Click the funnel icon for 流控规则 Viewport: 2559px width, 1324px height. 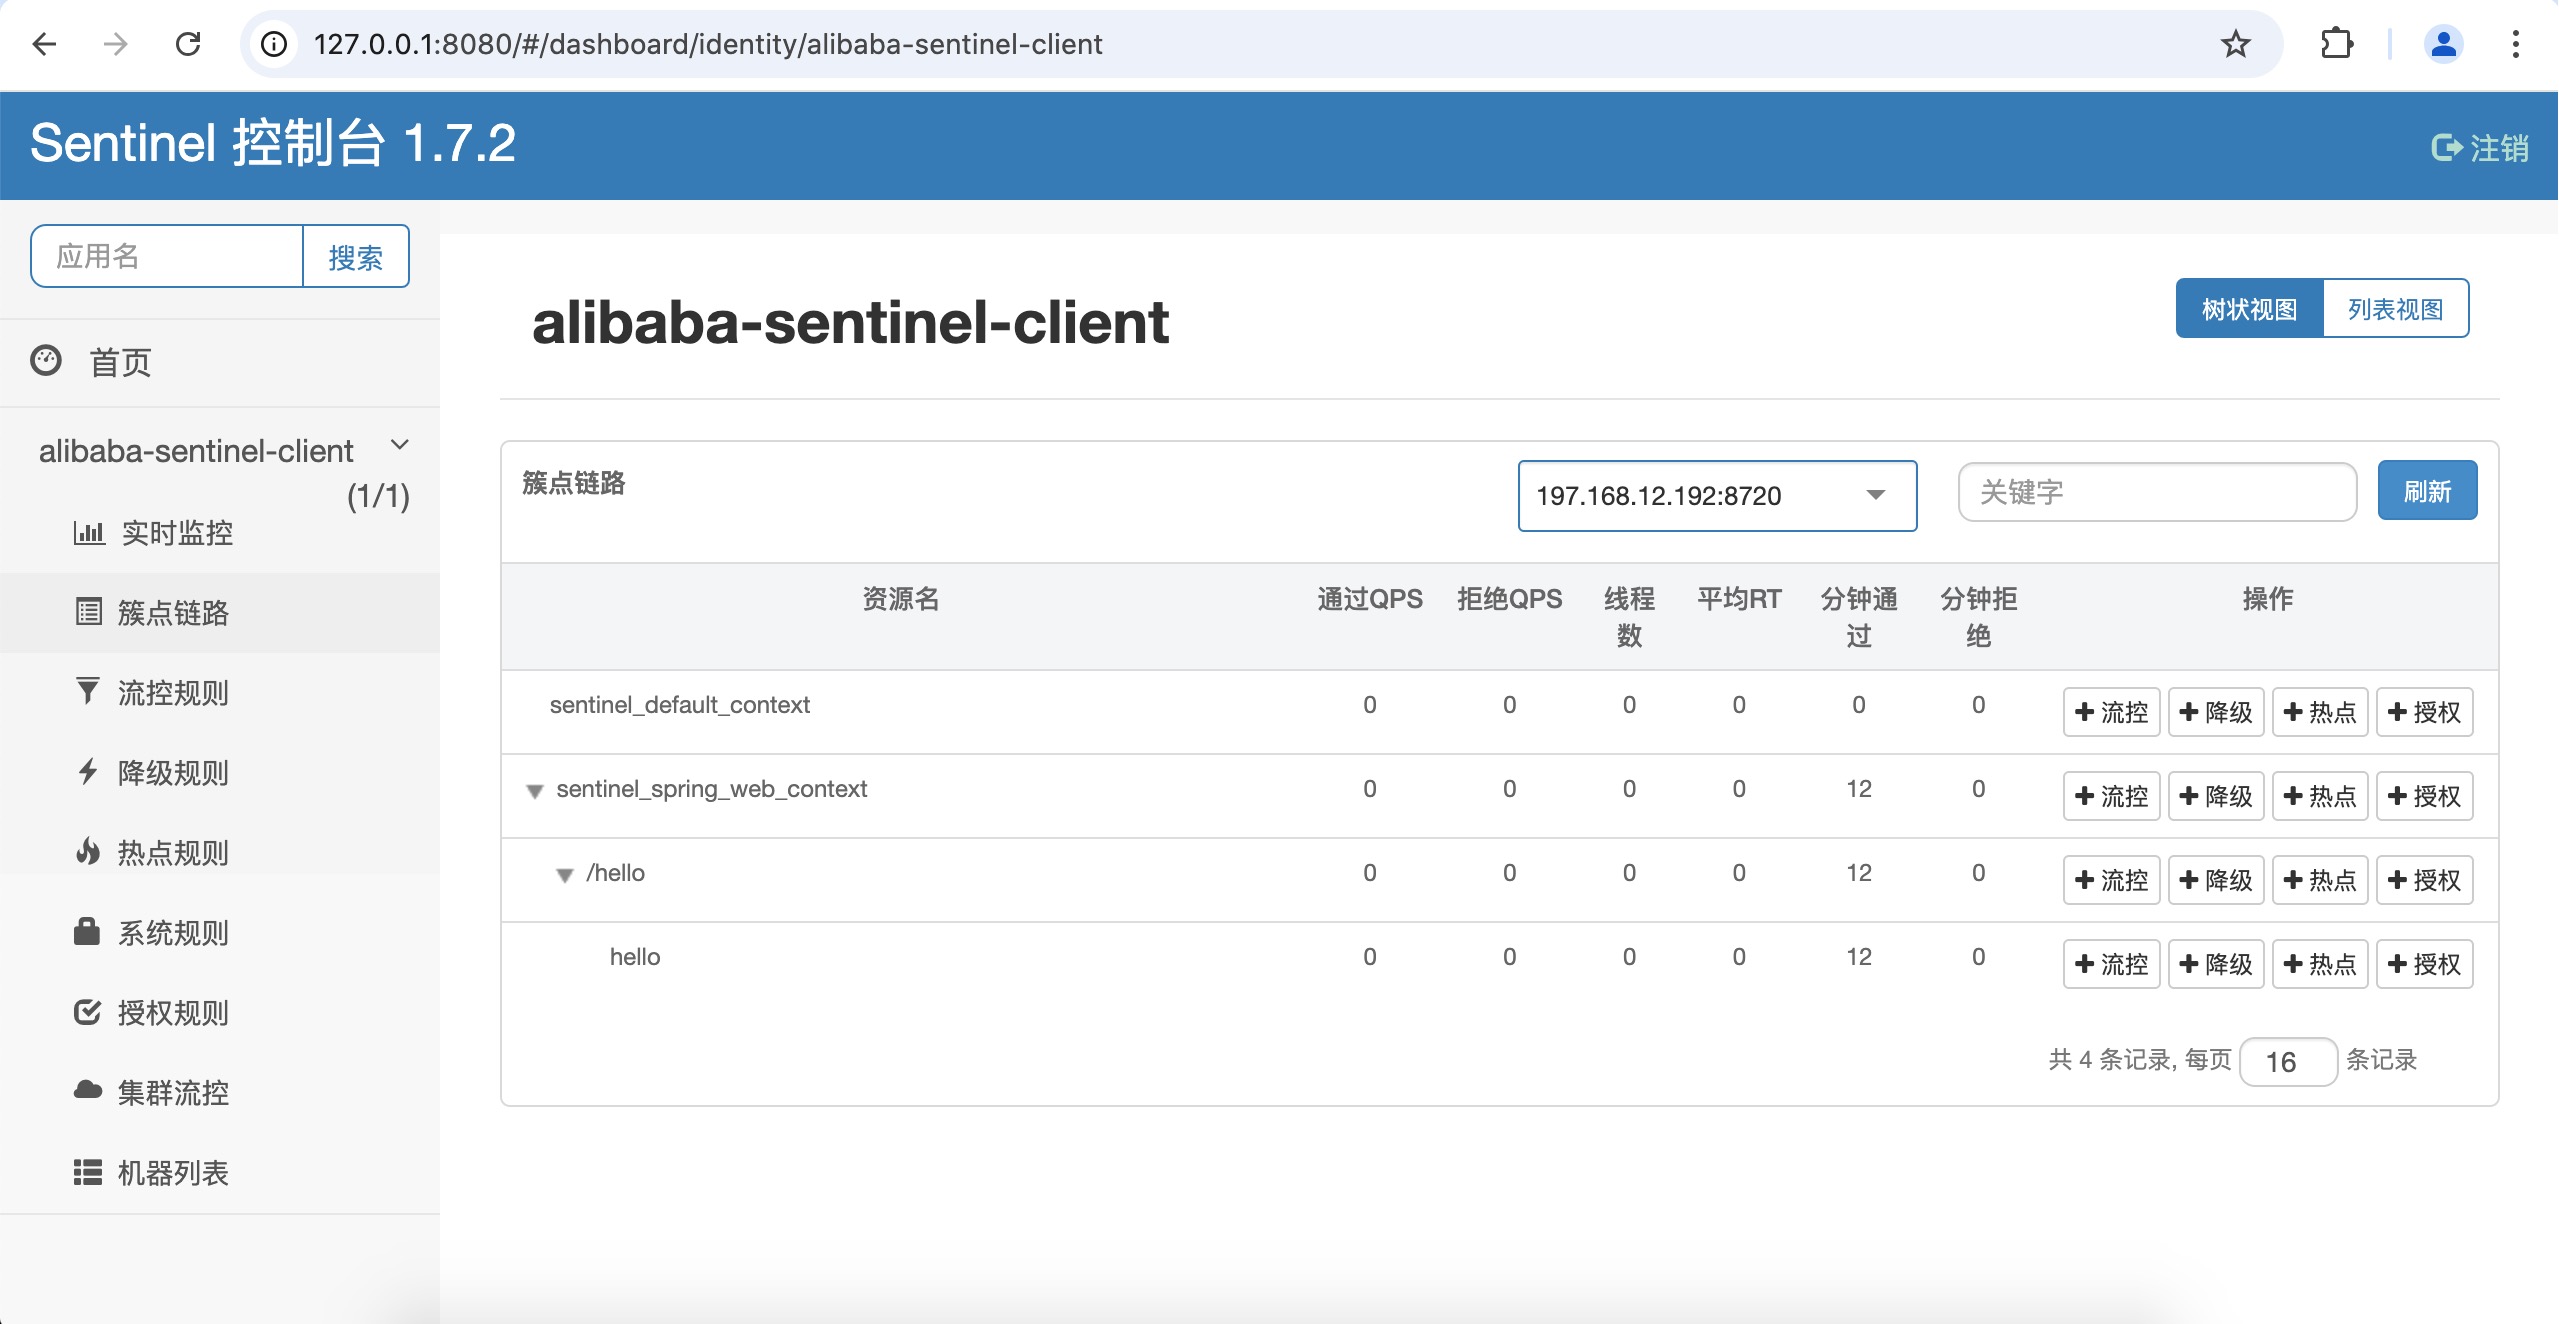point(88,691)
